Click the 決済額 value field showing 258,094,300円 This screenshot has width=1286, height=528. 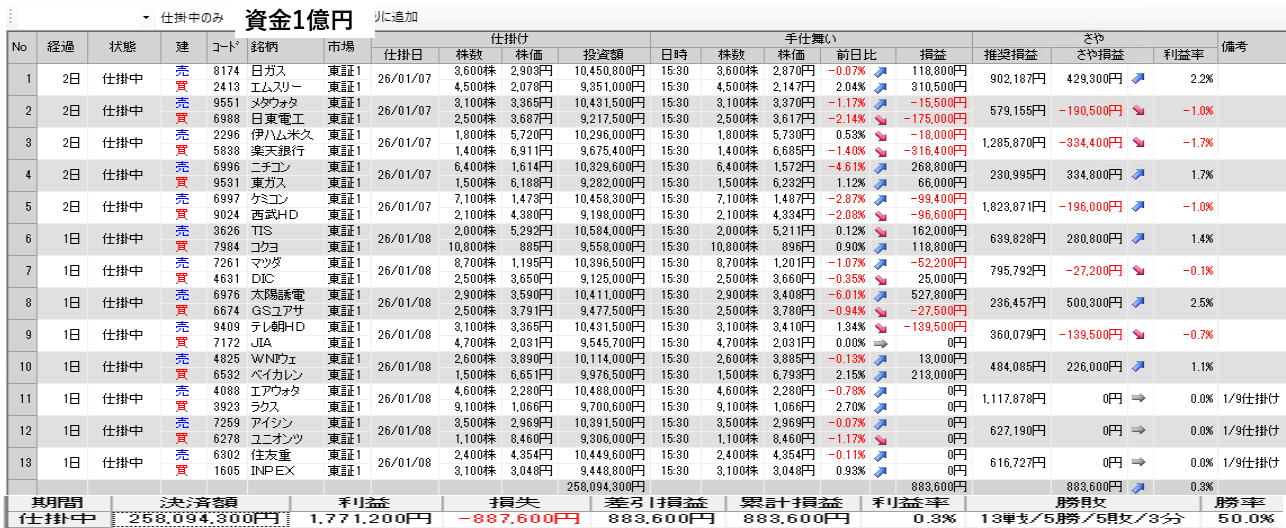[x=200, y=519]
